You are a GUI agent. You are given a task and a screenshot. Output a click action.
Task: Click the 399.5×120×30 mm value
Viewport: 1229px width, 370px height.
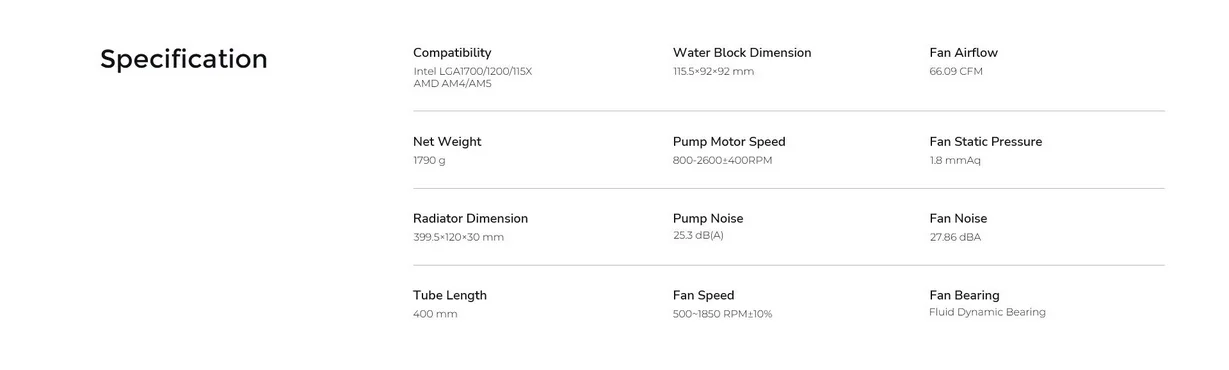458,238
